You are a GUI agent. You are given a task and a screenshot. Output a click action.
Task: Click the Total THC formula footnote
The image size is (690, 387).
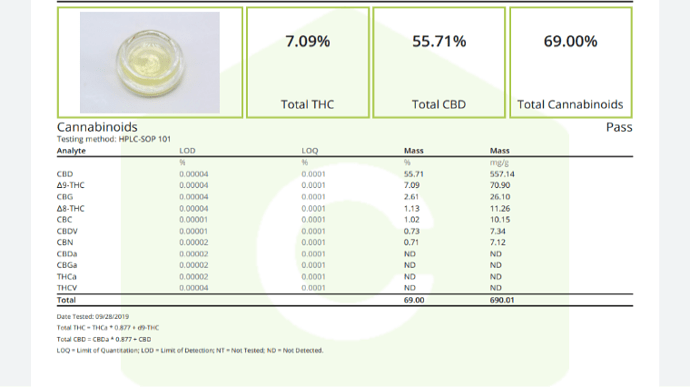tap(108, 328)
